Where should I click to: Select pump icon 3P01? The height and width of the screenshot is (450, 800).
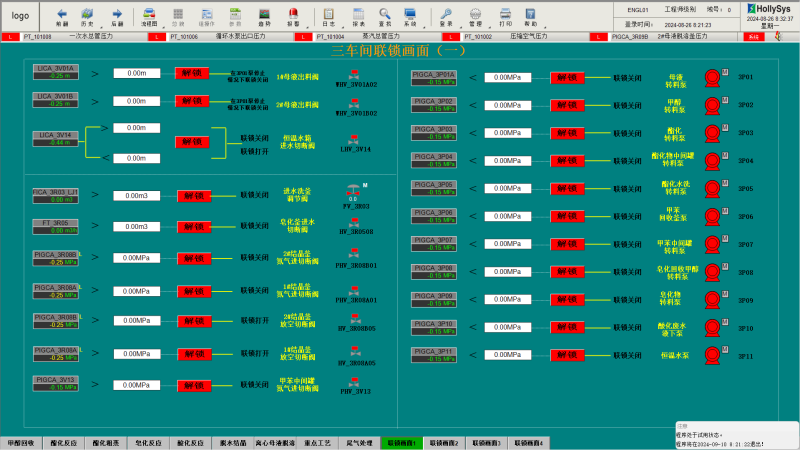point(712,78)
